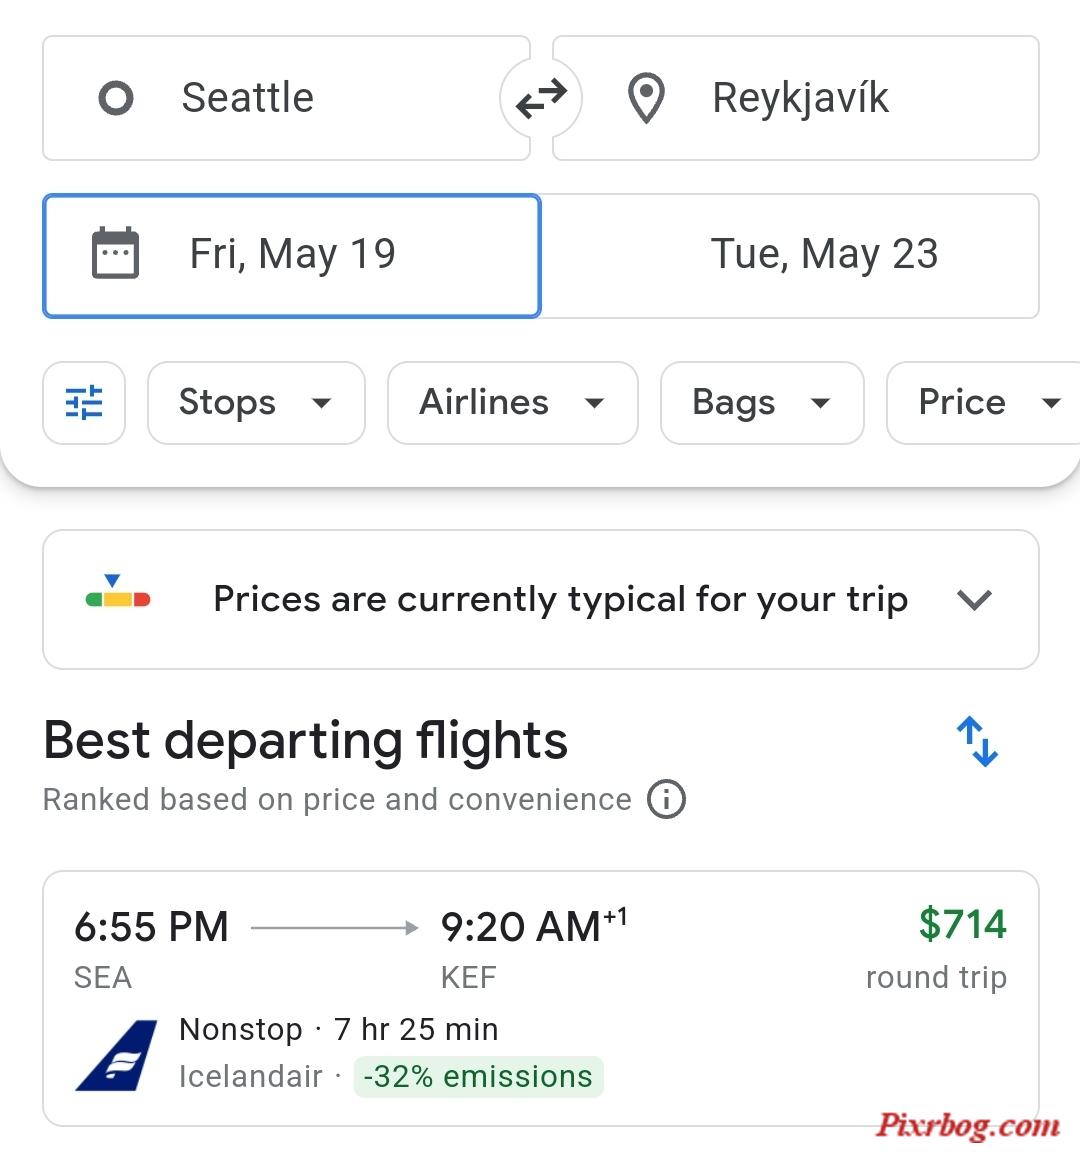This screenshot has height=1158, width=1080.
Task: Expand the typical prices insight chevron
Action: pyautogui.click(x=974, y=600)
